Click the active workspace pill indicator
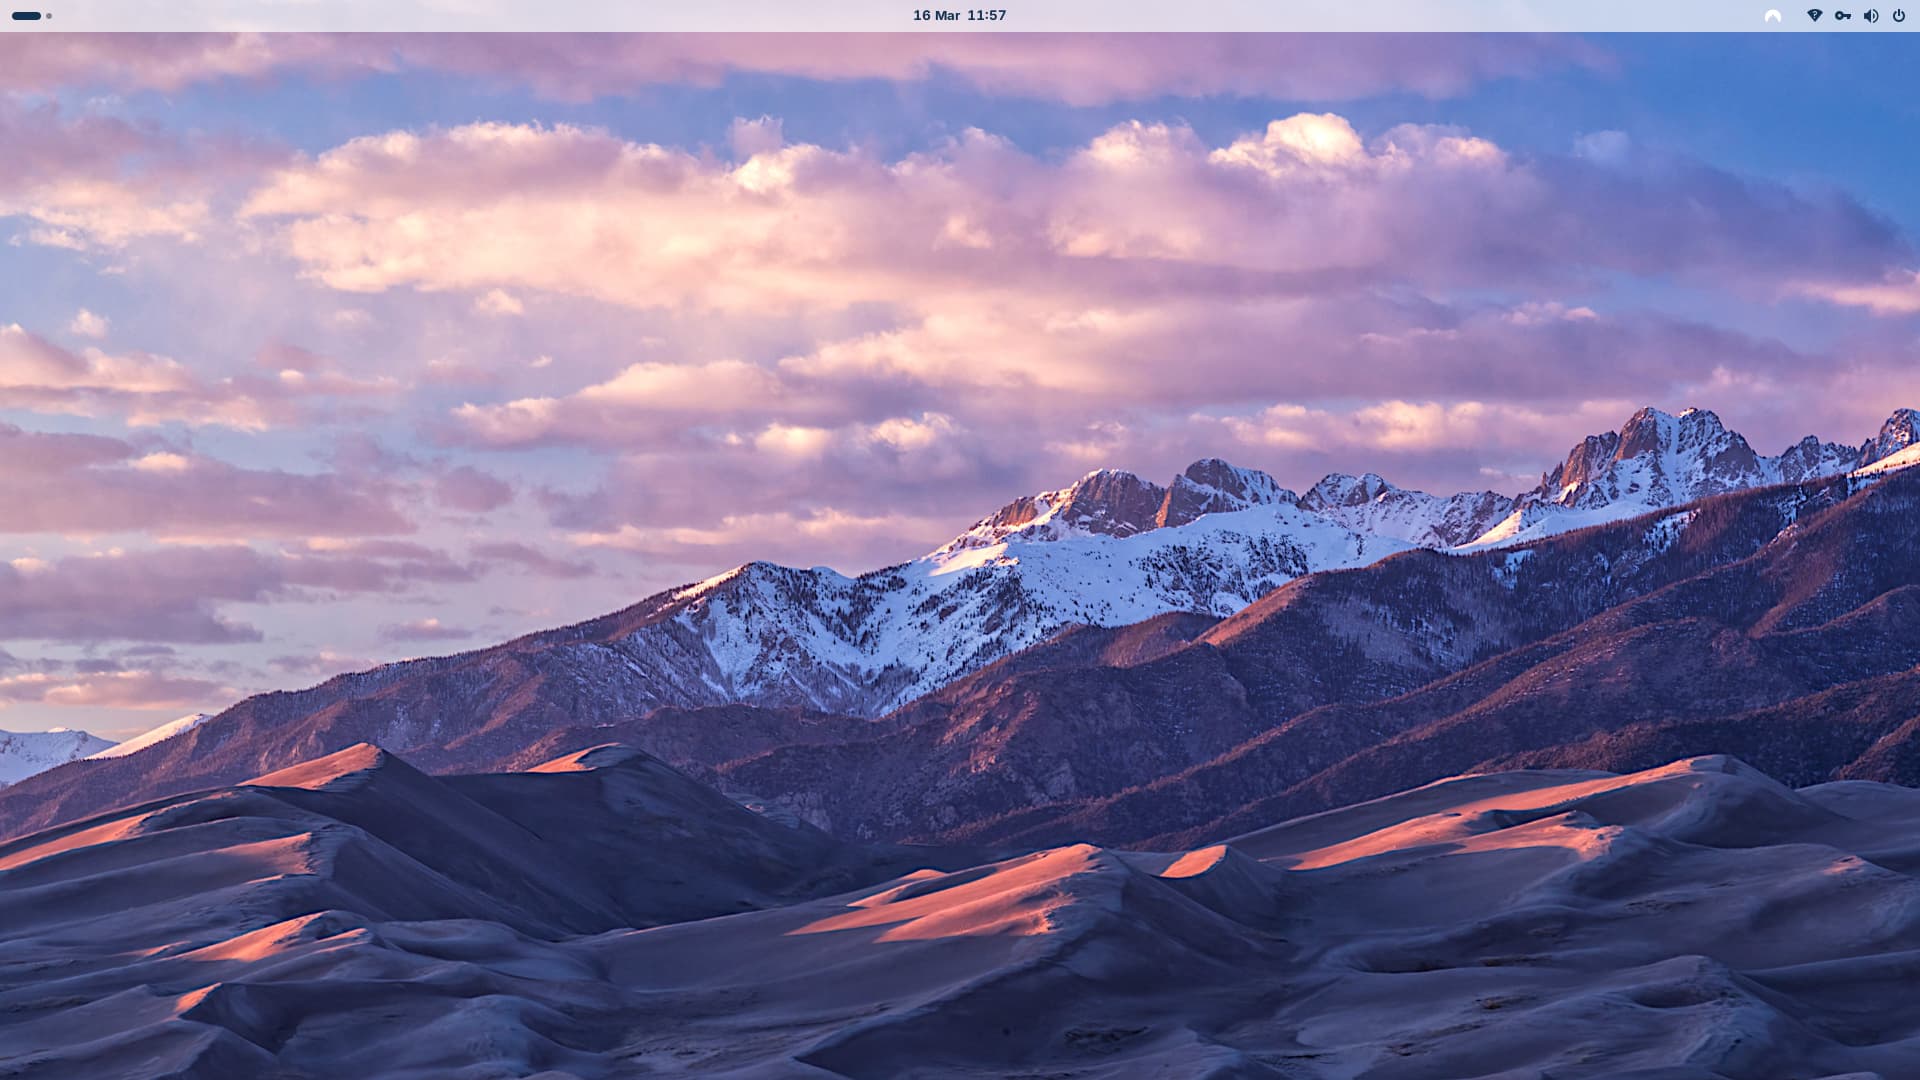 26,16
